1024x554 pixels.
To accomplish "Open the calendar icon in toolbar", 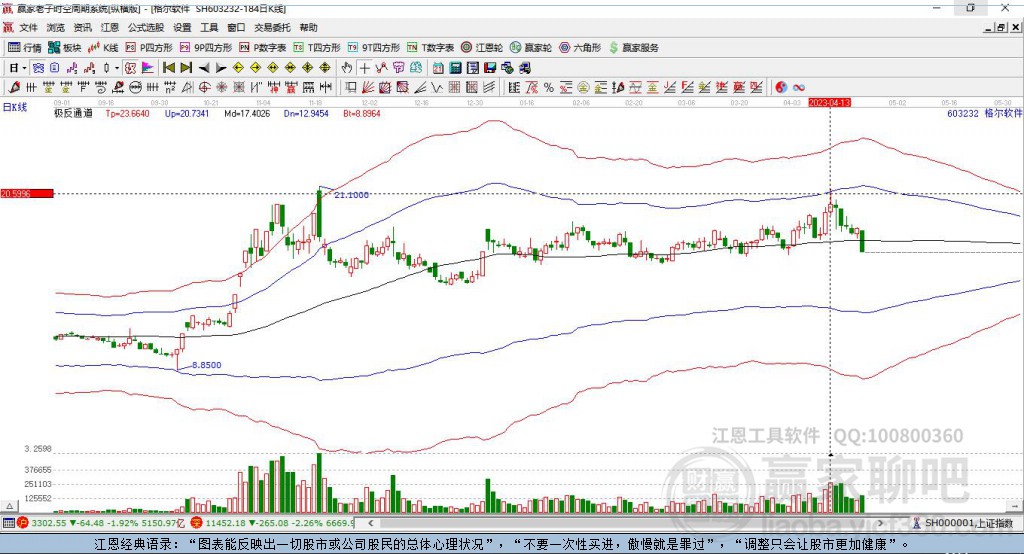I will [438, 68].
